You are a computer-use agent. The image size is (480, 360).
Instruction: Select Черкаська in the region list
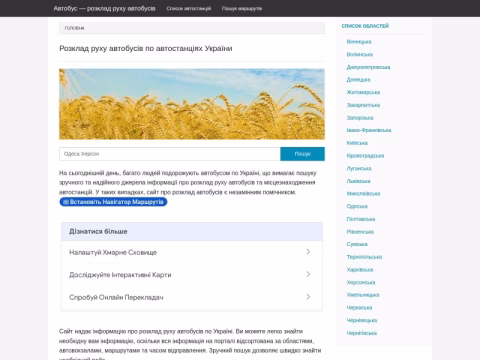(359, 308)
